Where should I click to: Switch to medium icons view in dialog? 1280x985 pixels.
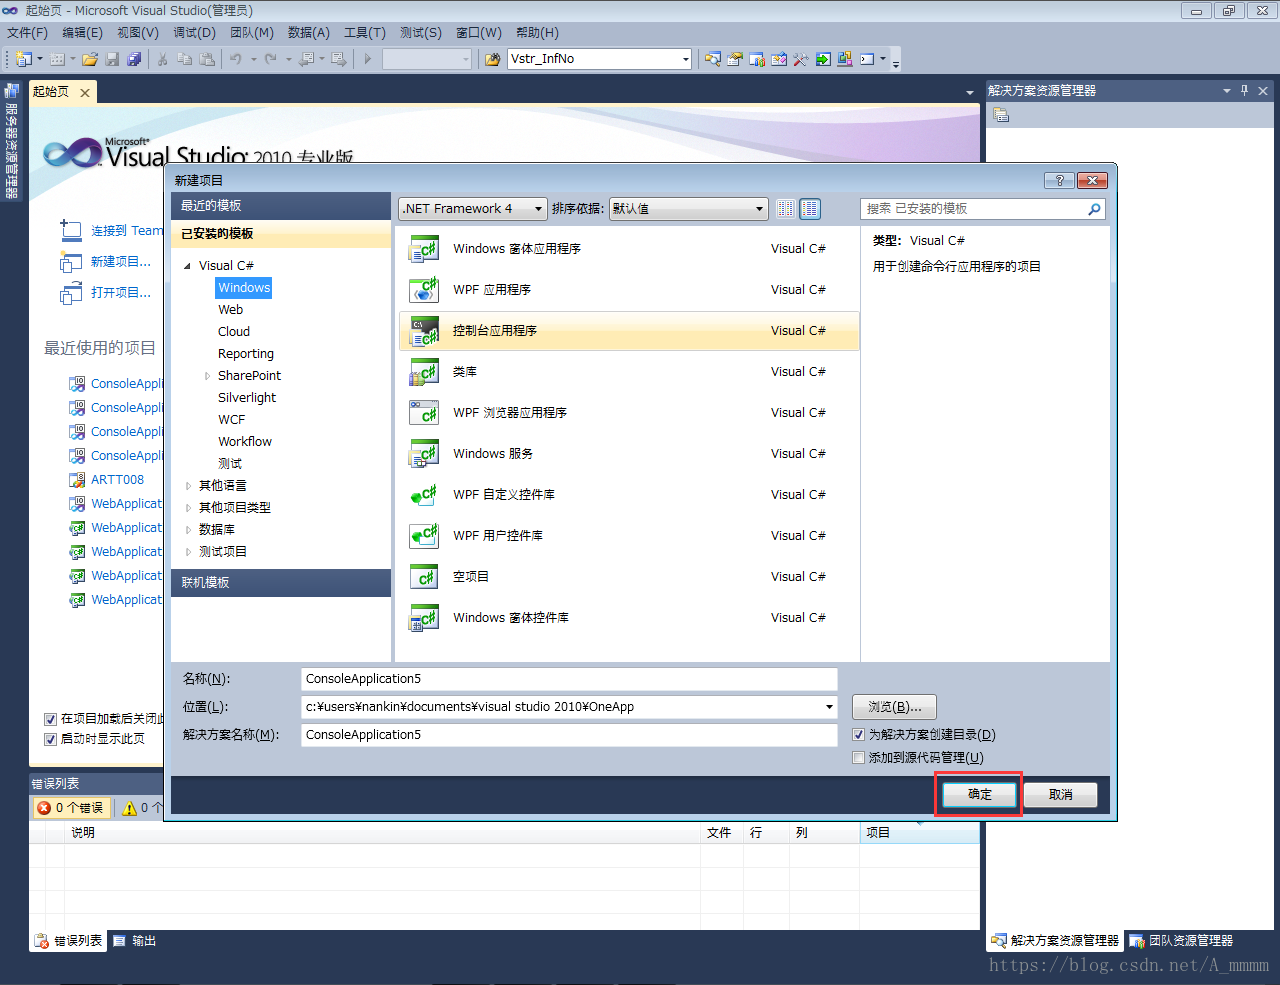pyautogui.click(x=810, y=208)
